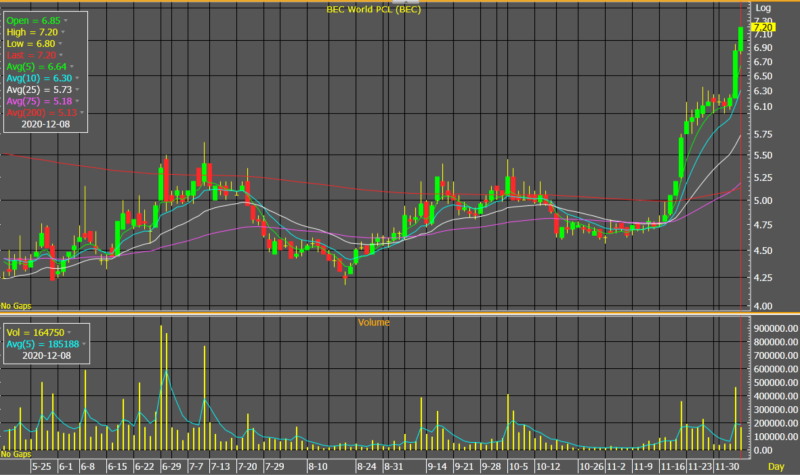Click the 9-28 date axis label
Screen dimensions: 800x475
pos(491,466)
